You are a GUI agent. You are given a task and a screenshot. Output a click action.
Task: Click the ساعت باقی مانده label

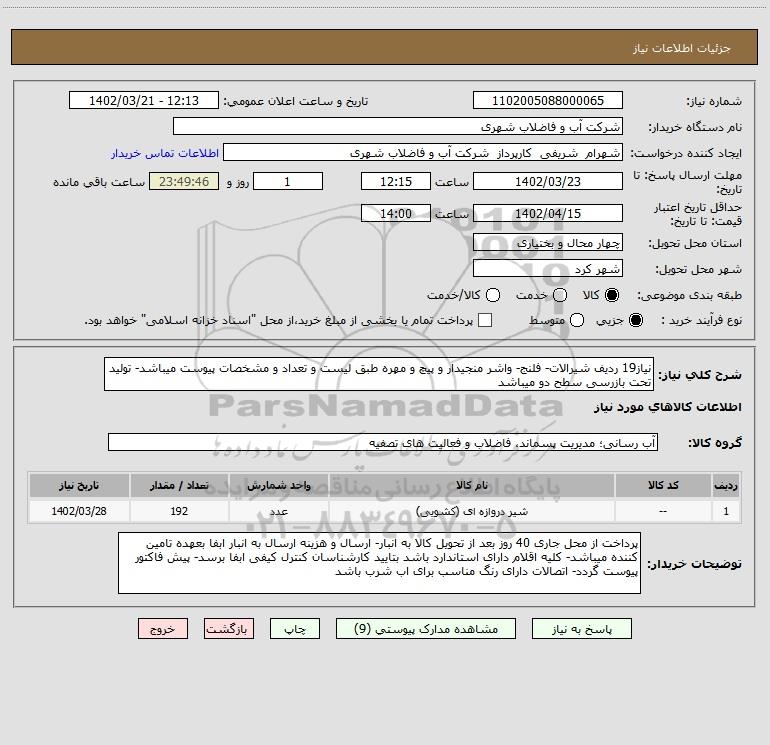point(99,182)
